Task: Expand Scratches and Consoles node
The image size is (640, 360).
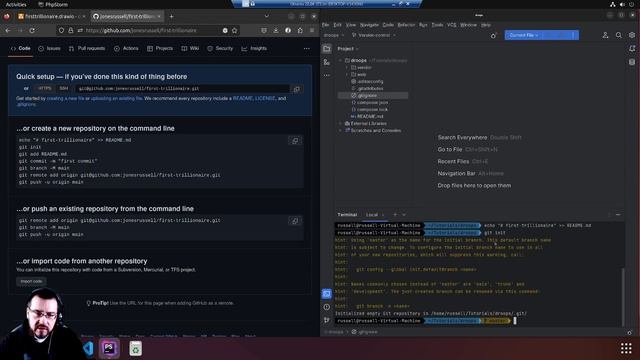Action: pos(340,130)
